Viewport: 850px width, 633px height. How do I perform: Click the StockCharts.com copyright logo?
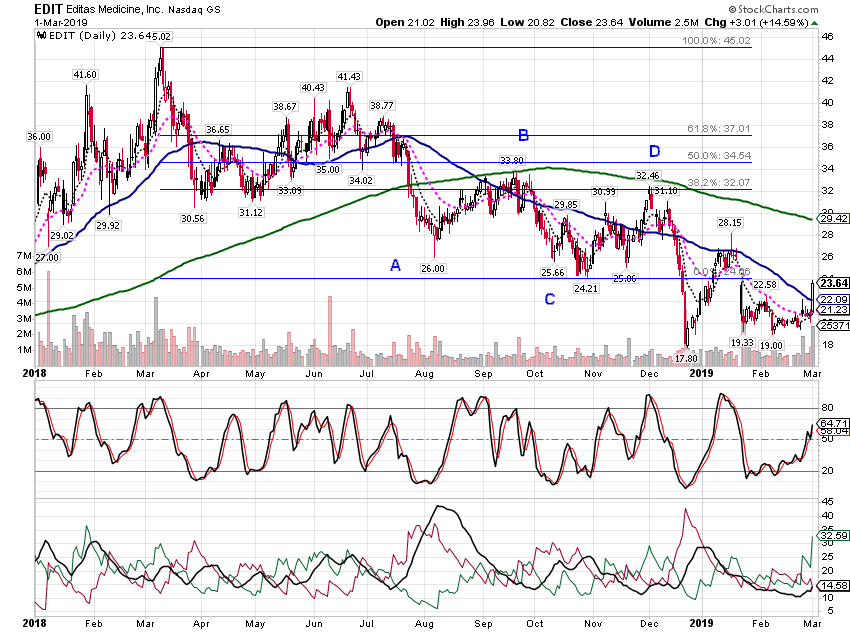pyautogui.click(x=773, y=9)
